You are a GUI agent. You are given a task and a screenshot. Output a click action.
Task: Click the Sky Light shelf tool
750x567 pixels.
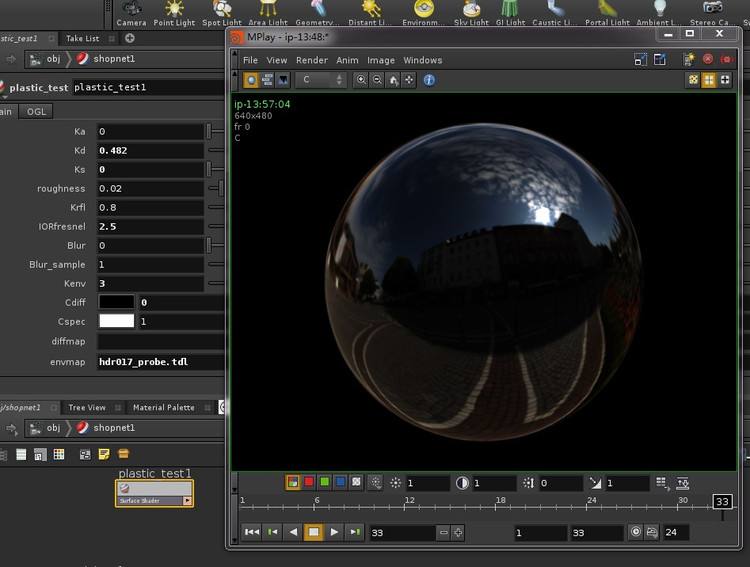(x=472, y=13)
